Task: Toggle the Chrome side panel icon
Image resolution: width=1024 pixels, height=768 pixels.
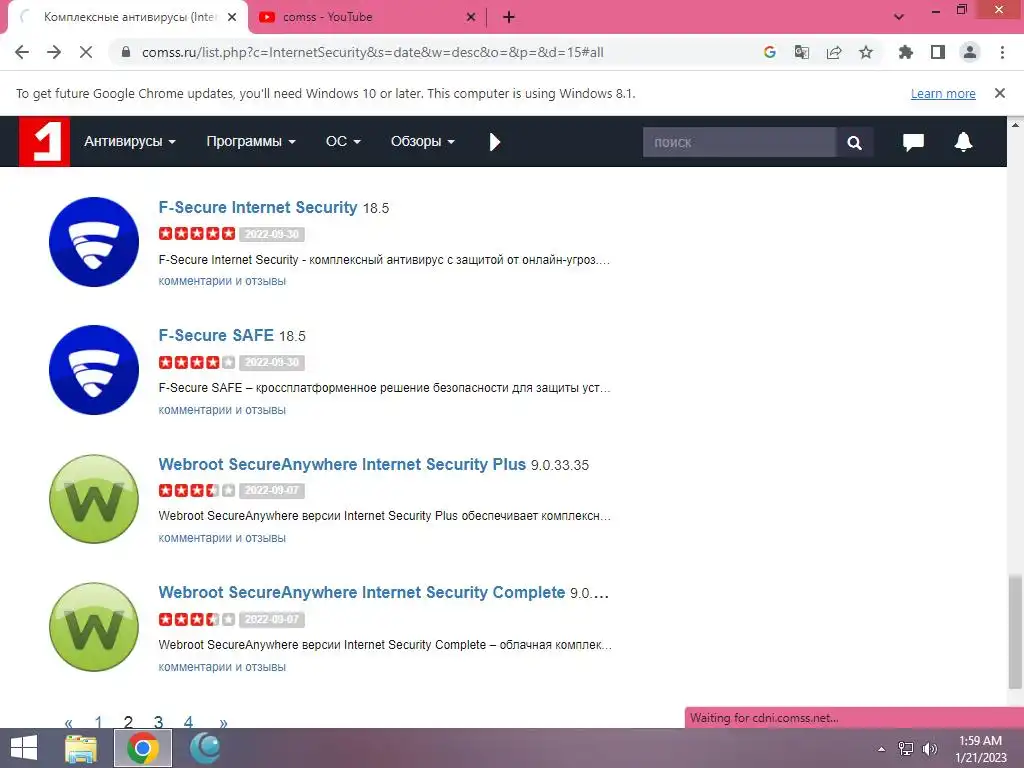Action: [938, 52]
